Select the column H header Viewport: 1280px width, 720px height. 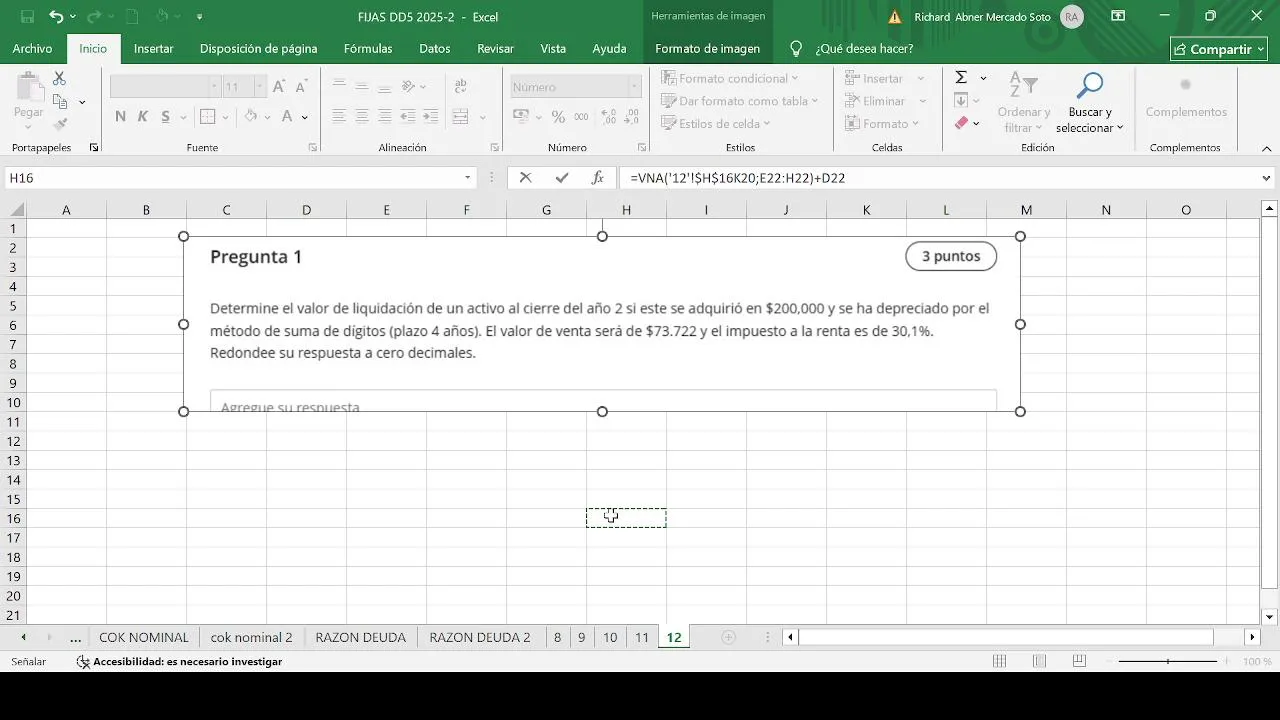626,210
